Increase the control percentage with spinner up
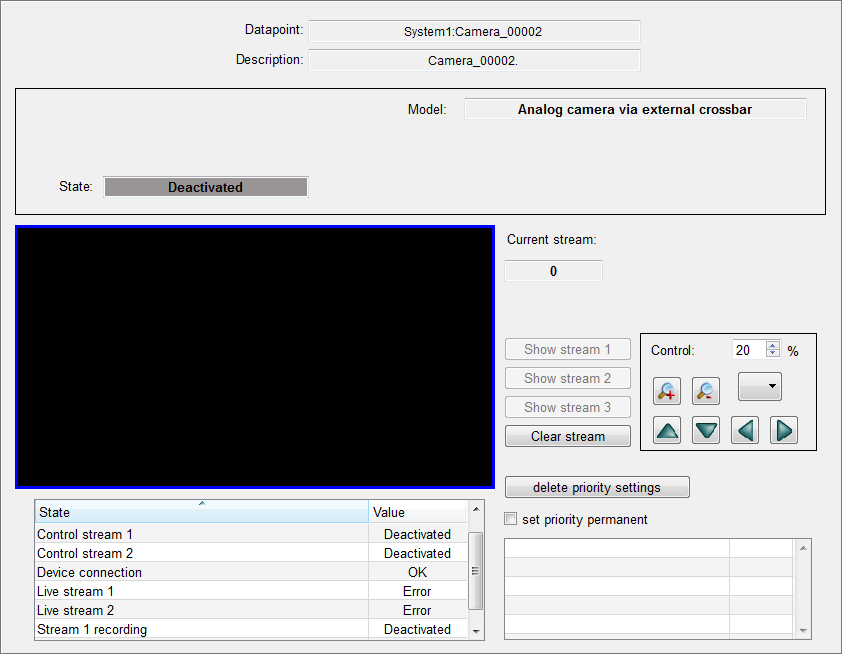This screenshot has width=842, height=654. 772,346
